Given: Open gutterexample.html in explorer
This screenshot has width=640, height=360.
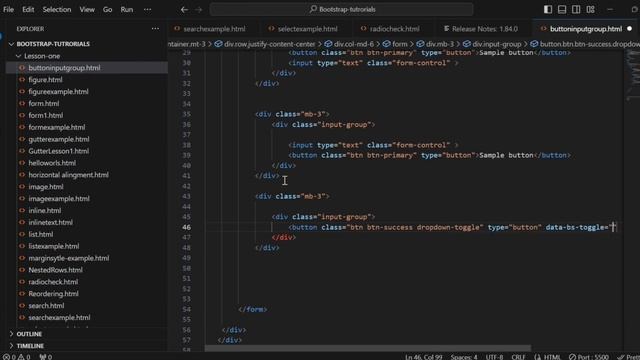Looking at the screenshot, I should [x=59, y=139].
